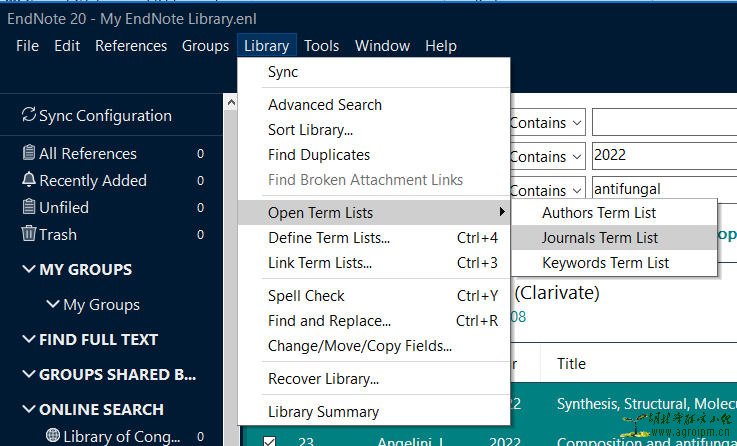This screenshot has width=737, height=446.
Task: Expand the FIND FULL TEXT section
Action: click(28, 339)
